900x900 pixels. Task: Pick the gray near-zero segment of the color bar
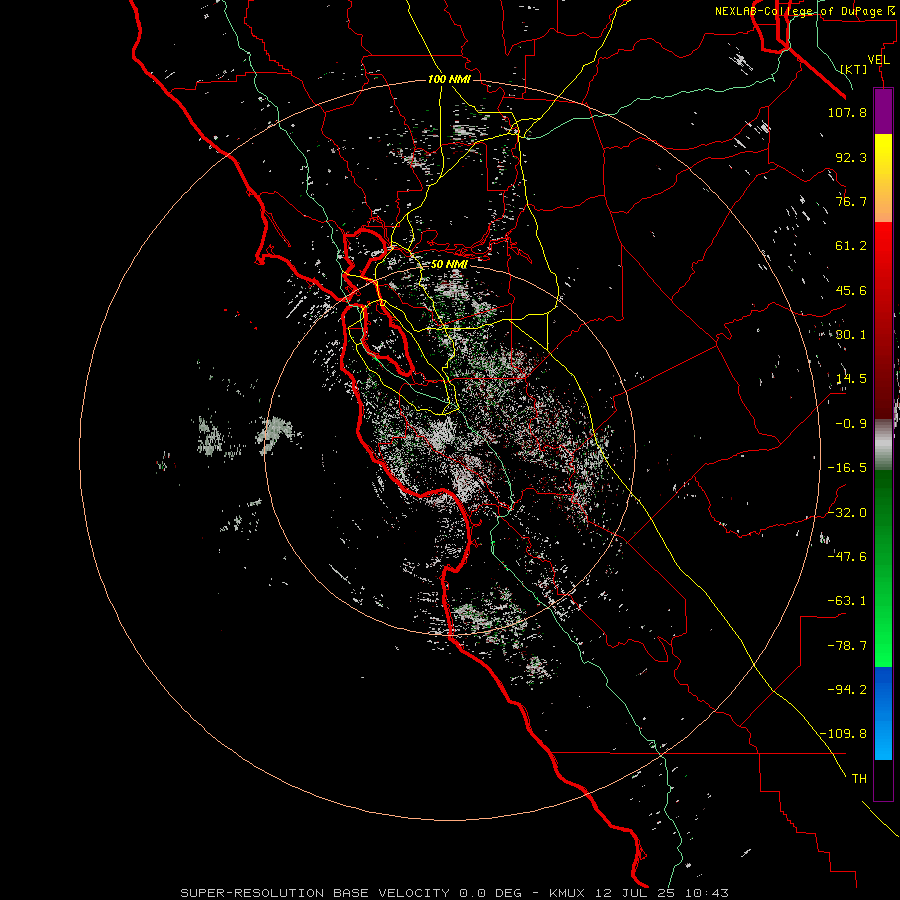coord(883,445)
